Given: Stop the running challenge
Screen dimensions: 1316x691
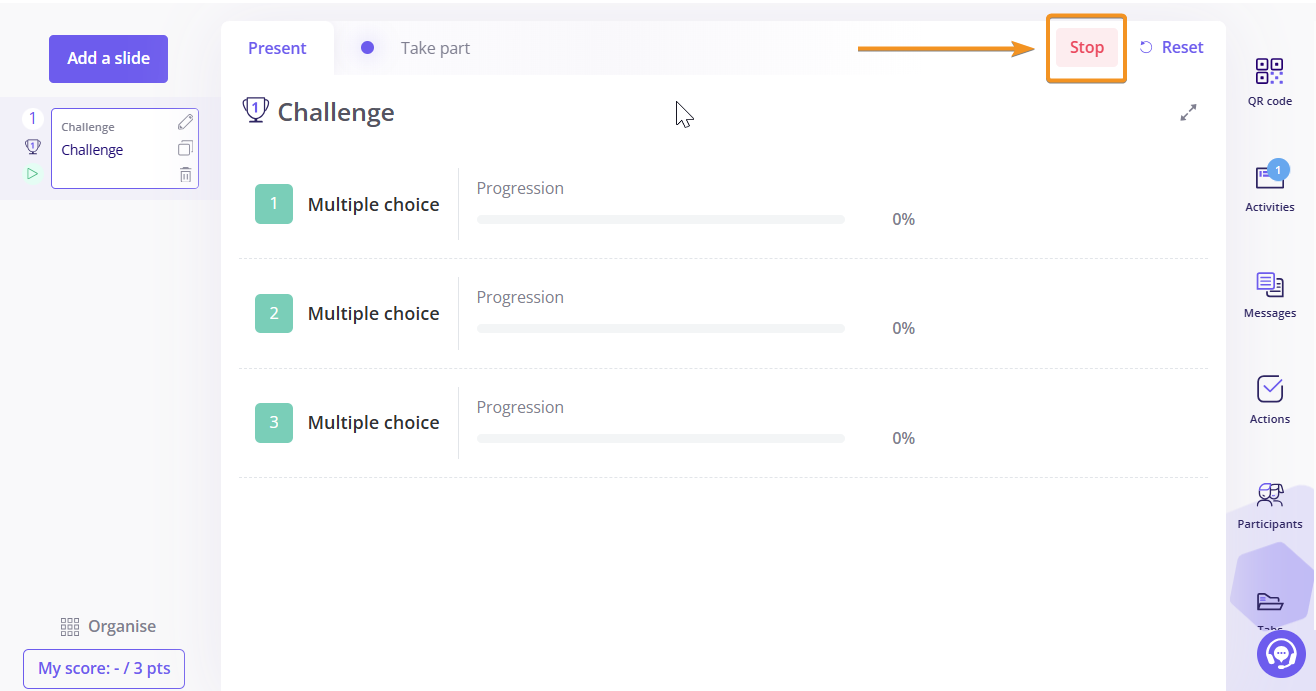Looking at the screenshot, I should click(x=1087, y=47).
